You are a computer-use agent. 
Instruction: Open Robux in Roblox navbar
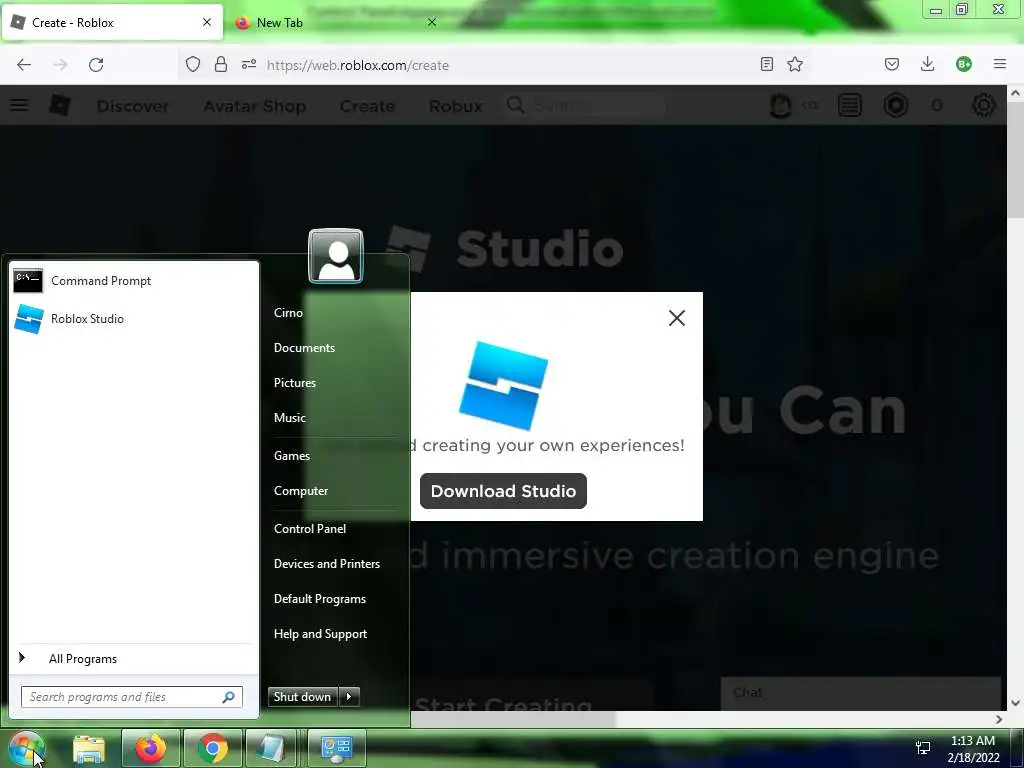[x=456, y=106]
